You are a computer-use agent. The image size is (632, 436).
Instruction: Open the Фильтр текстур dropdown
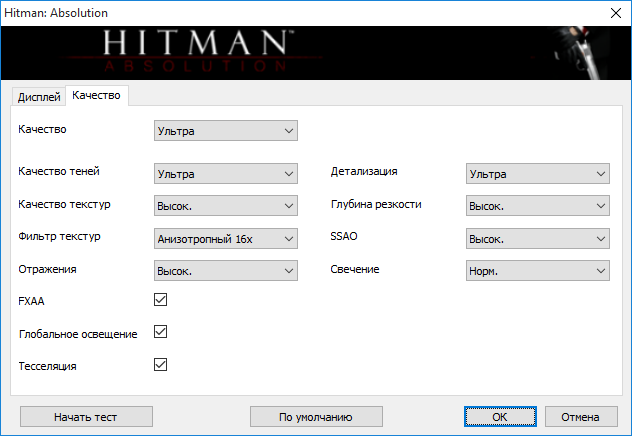(226, 239)
